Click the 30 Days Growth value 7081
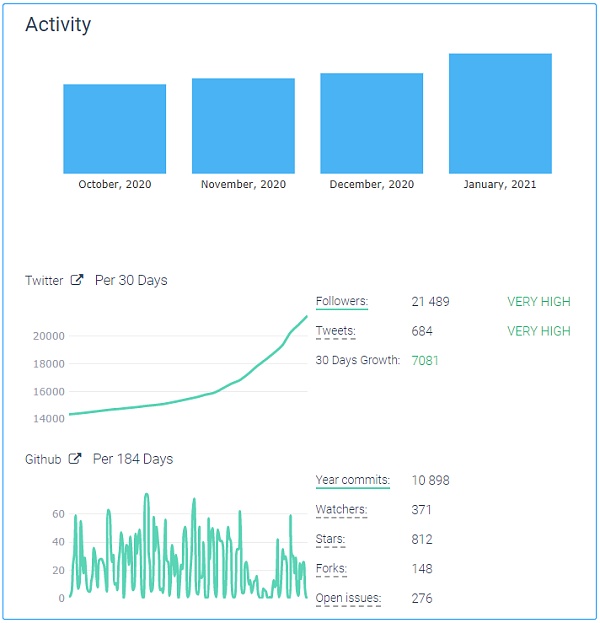Viewport: 600px width, 623px height. click(425, 360)
